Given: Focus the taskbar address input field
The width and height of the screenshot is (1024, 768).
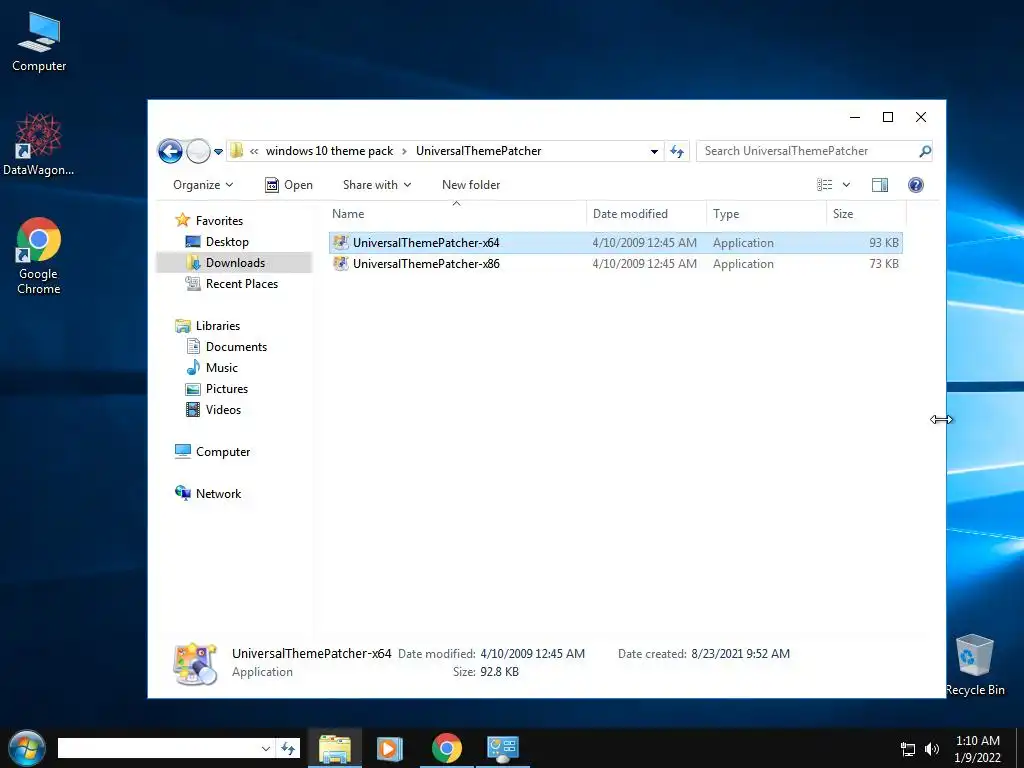Looking at the screenshot, I should click(x=159, y=748).
